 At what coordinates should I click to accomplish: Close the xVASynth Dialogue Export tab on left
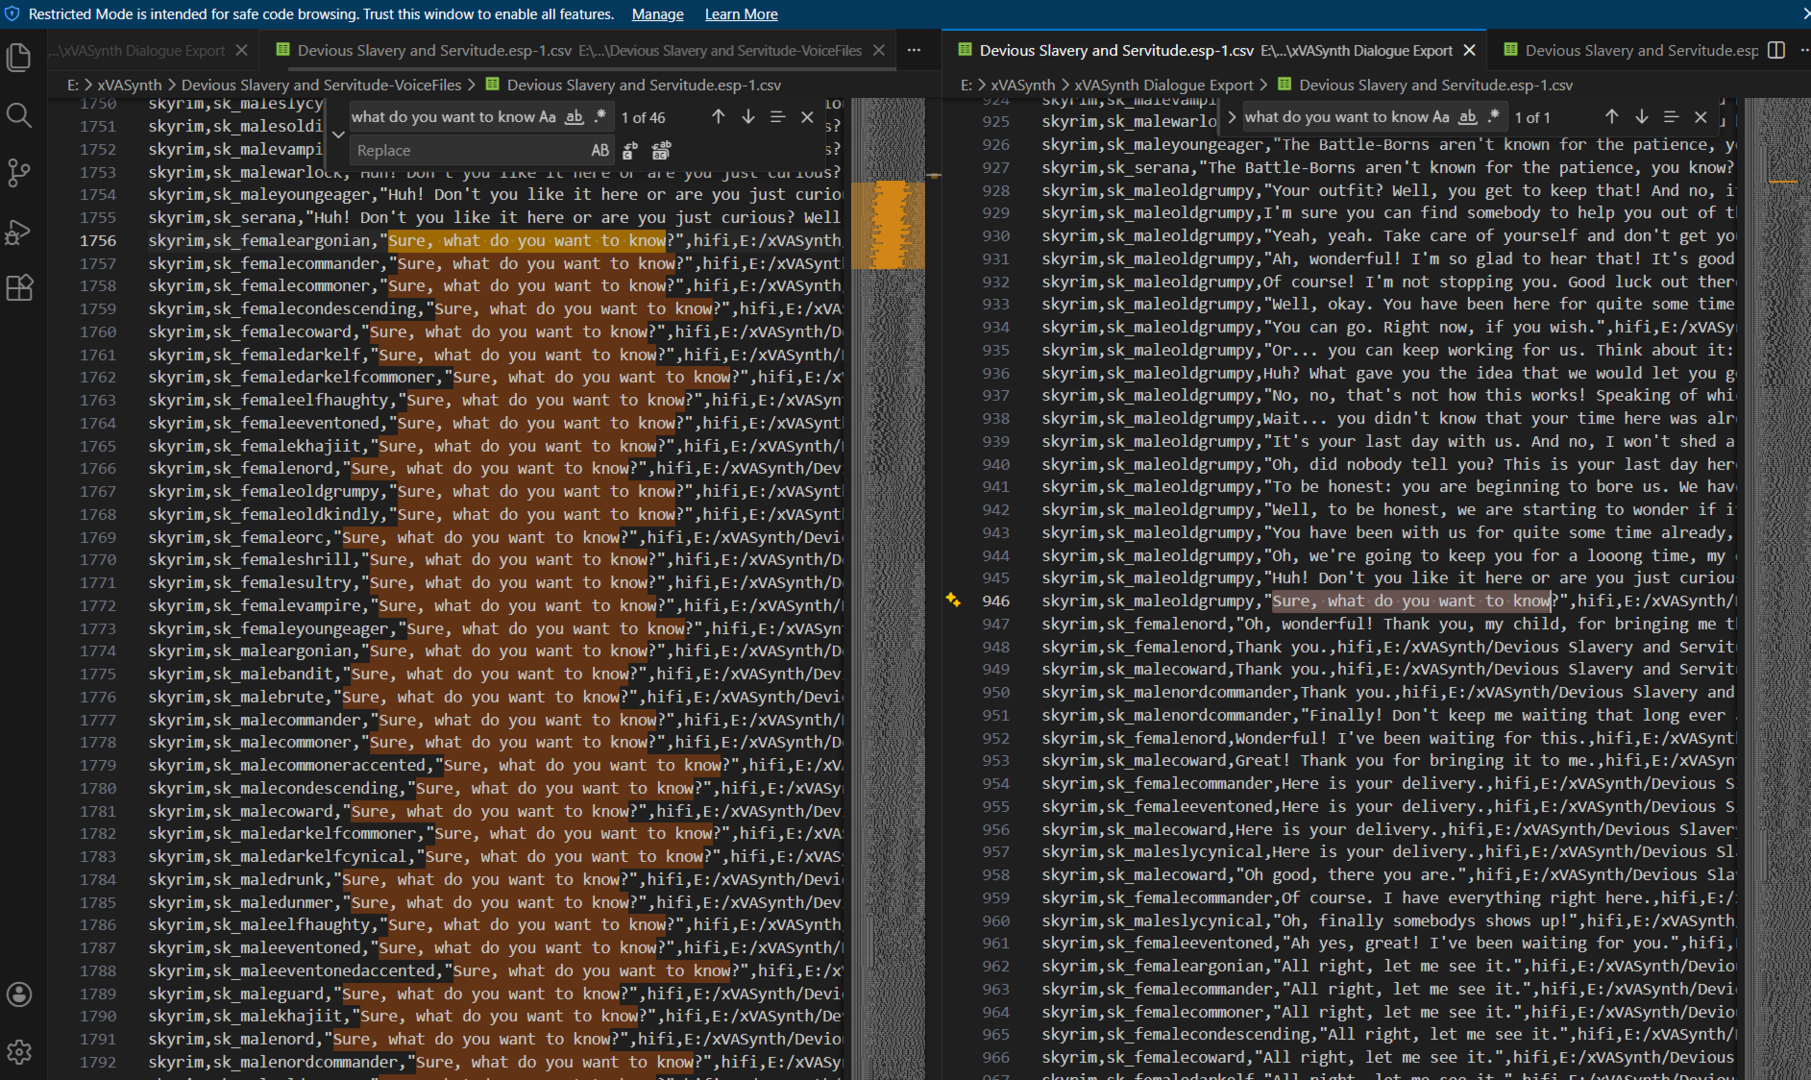[x=241, y=50]
